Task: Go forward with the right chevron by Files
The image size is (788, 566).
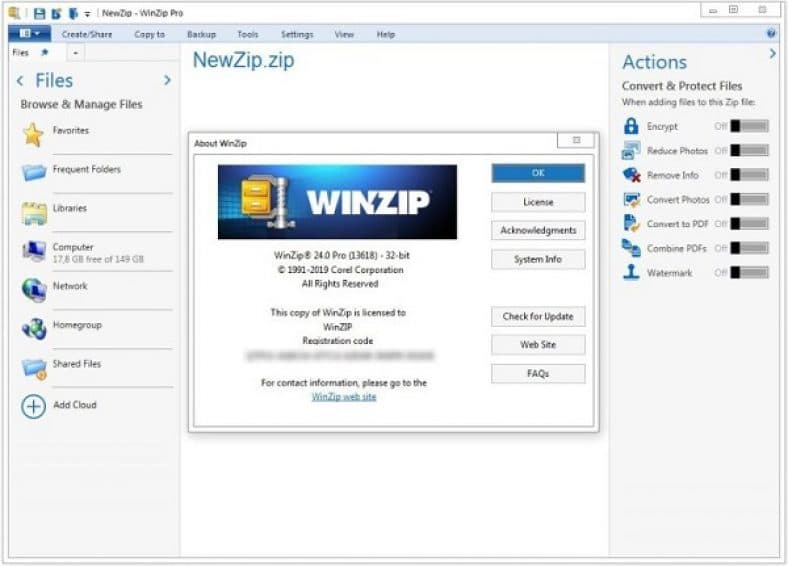Action: [167, 80]
